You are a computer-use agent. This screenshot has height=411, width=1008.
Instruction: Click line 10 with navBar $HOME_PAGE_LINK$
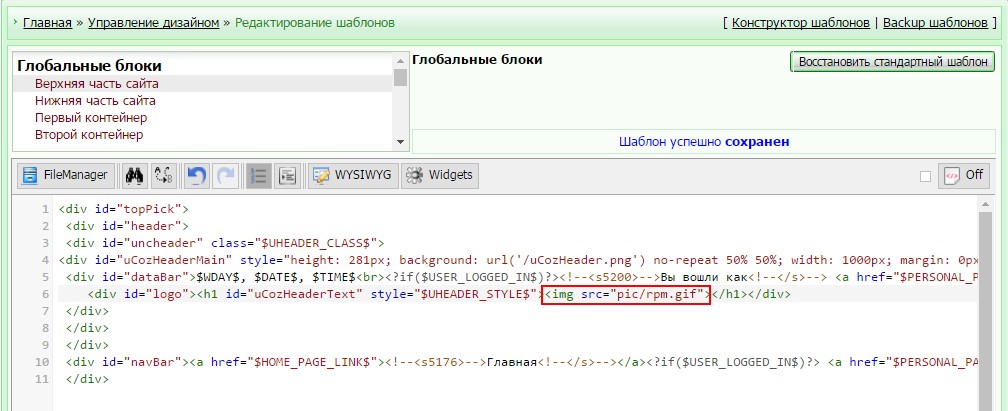(521, 363)
